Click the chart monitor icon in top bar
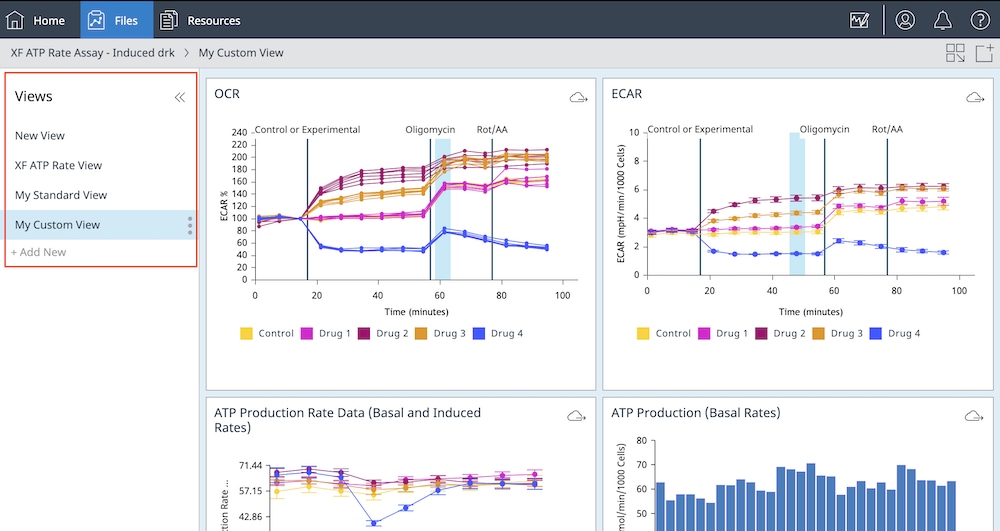 [x=859, y=20]
